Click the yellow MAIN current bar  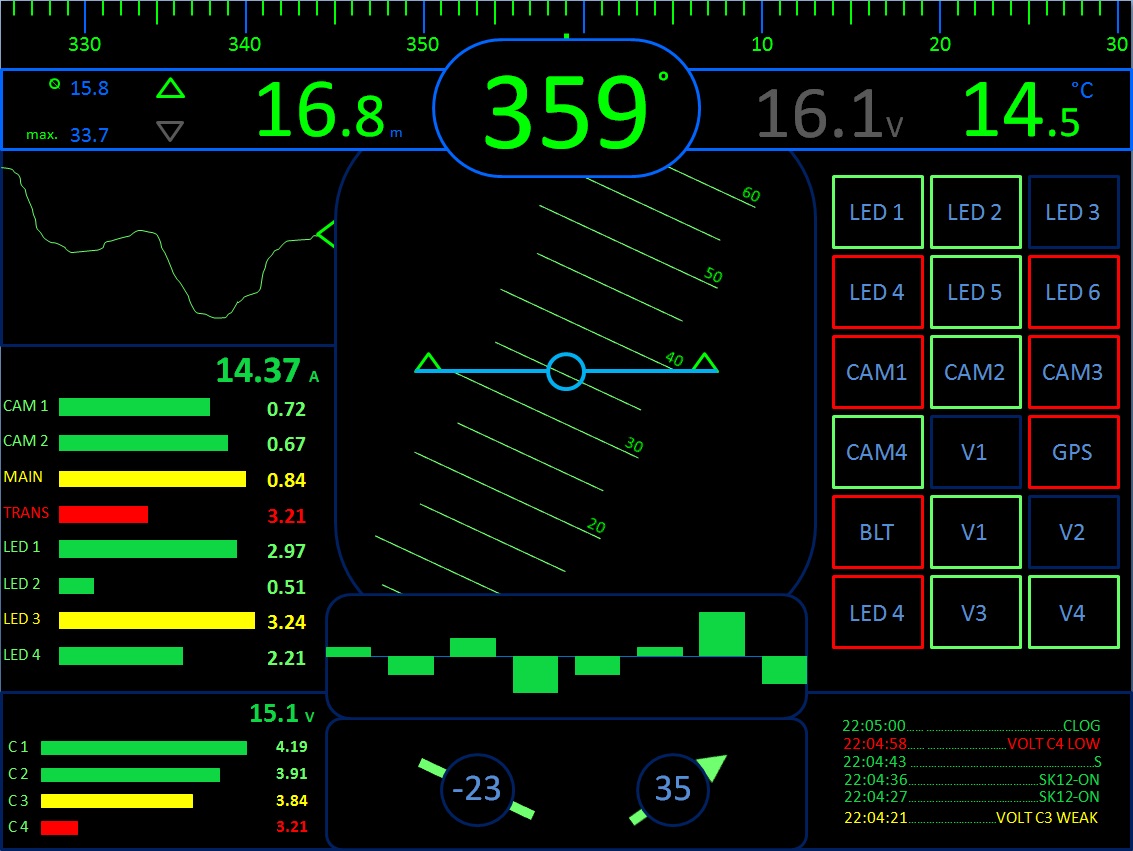tap(150, 478)
